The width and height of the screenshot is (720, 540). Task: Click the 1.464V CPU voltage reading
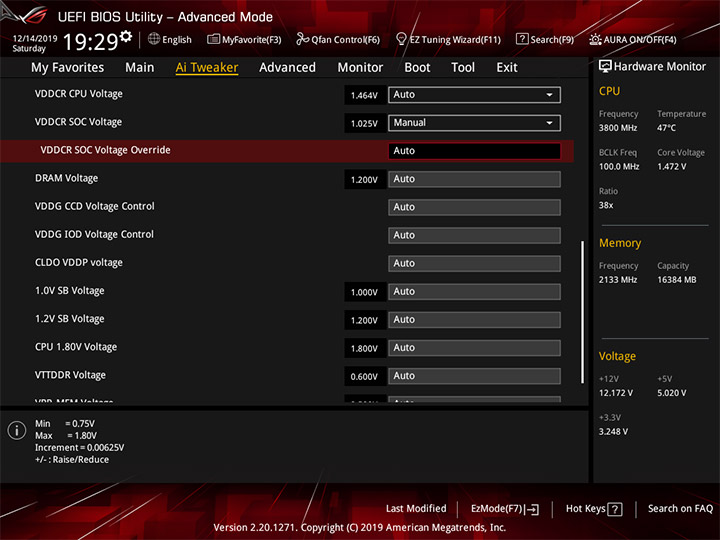click(364, 96)
